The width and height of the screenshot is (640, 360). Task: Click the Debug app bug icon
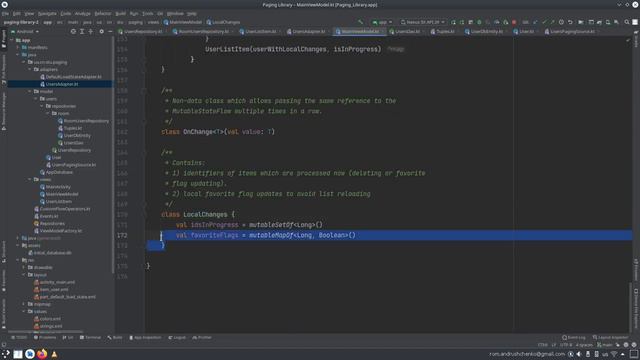[x=479, y=22]
